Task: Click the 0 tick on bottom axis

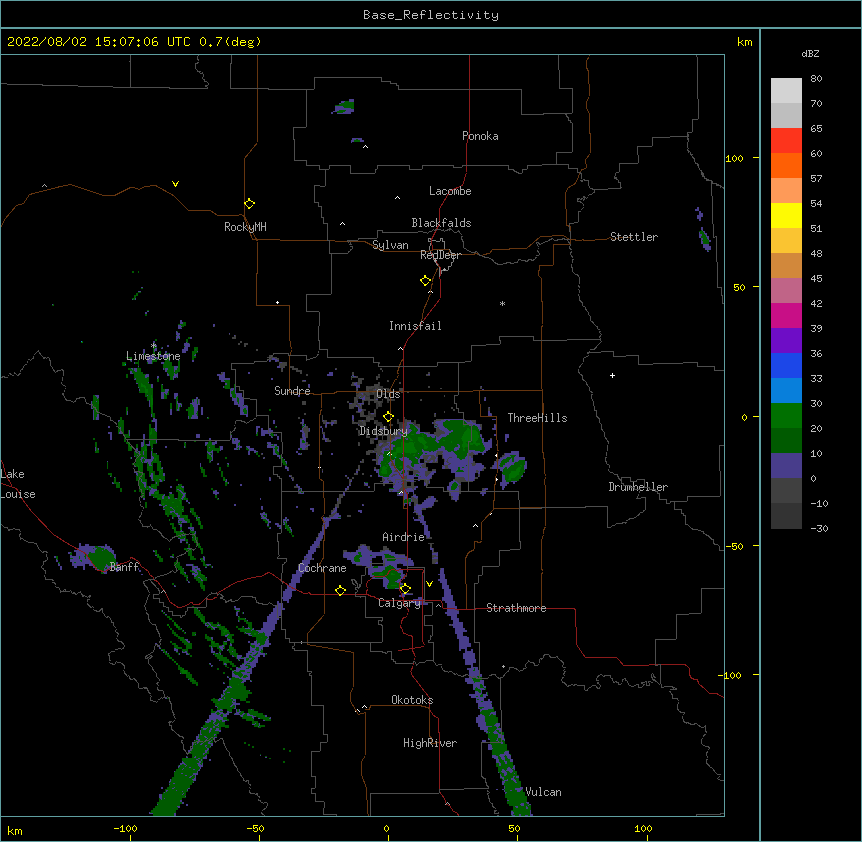Action: click(x=386, y=828)
